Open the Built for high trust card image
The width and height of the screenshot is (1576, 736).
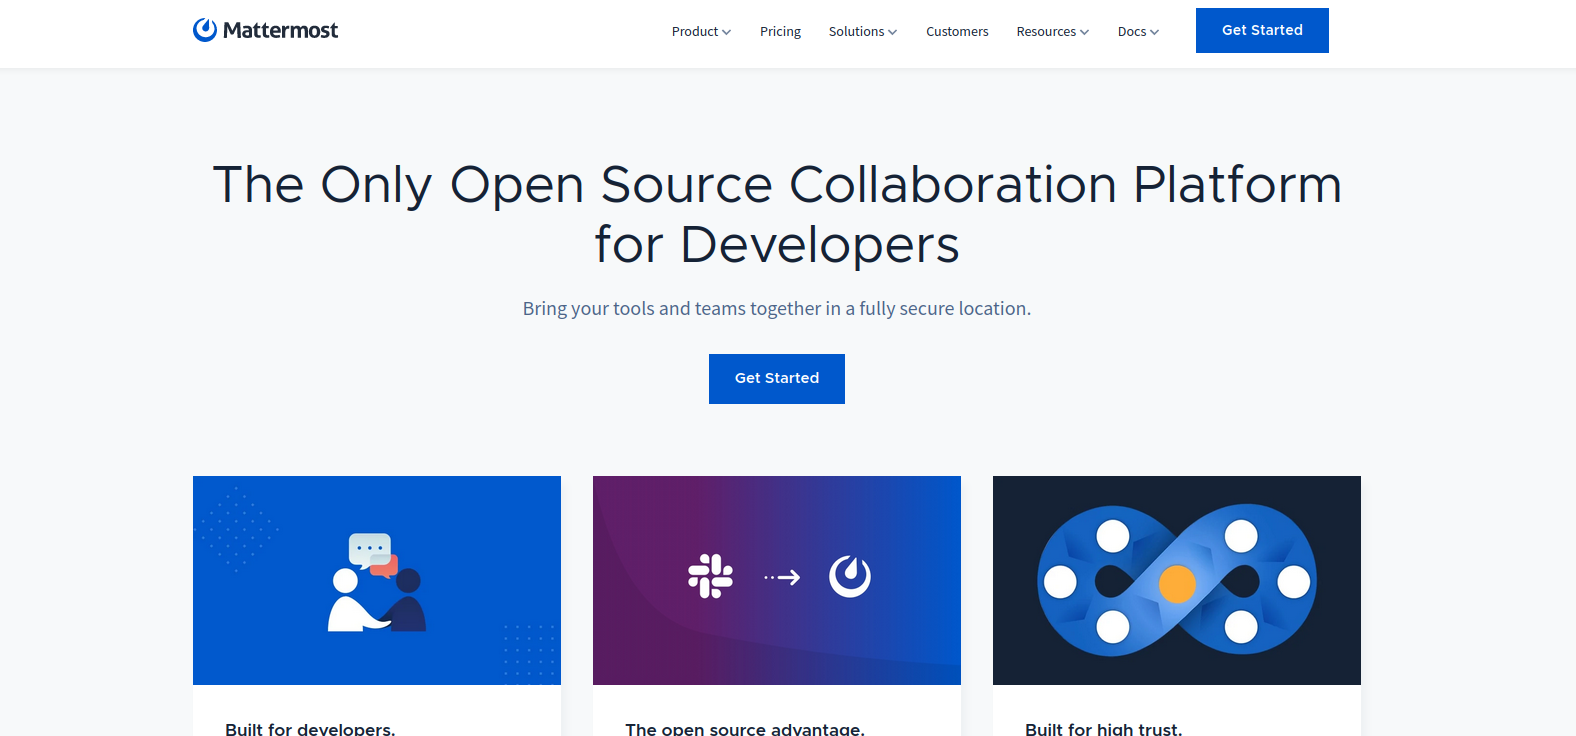[1177, 580]
